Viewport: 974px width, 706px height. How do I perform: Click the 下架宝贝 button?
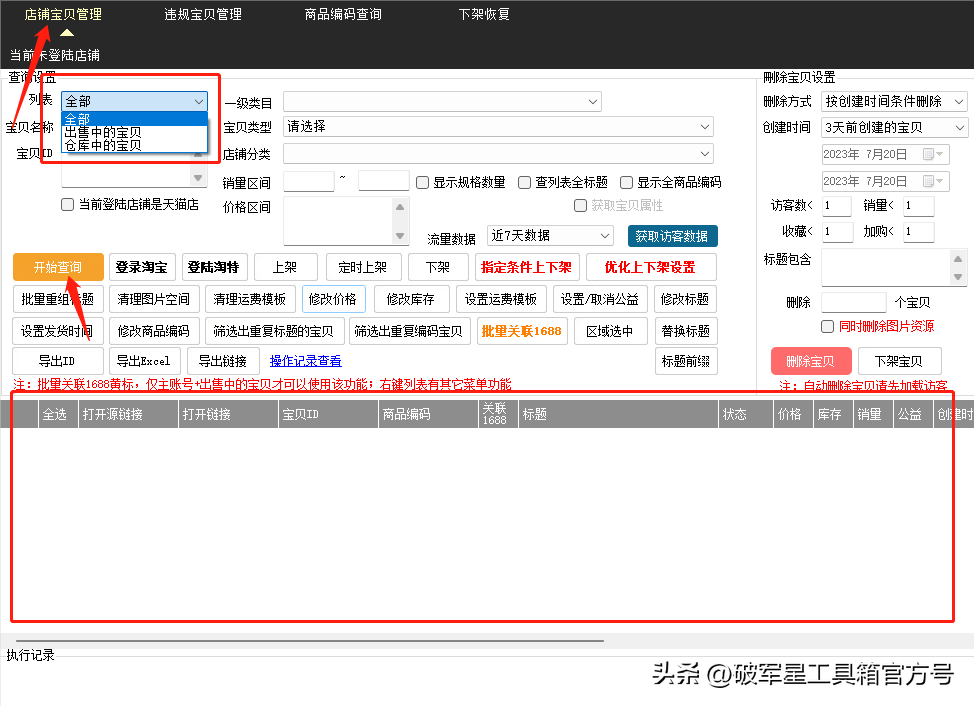[x=899, y=361]
